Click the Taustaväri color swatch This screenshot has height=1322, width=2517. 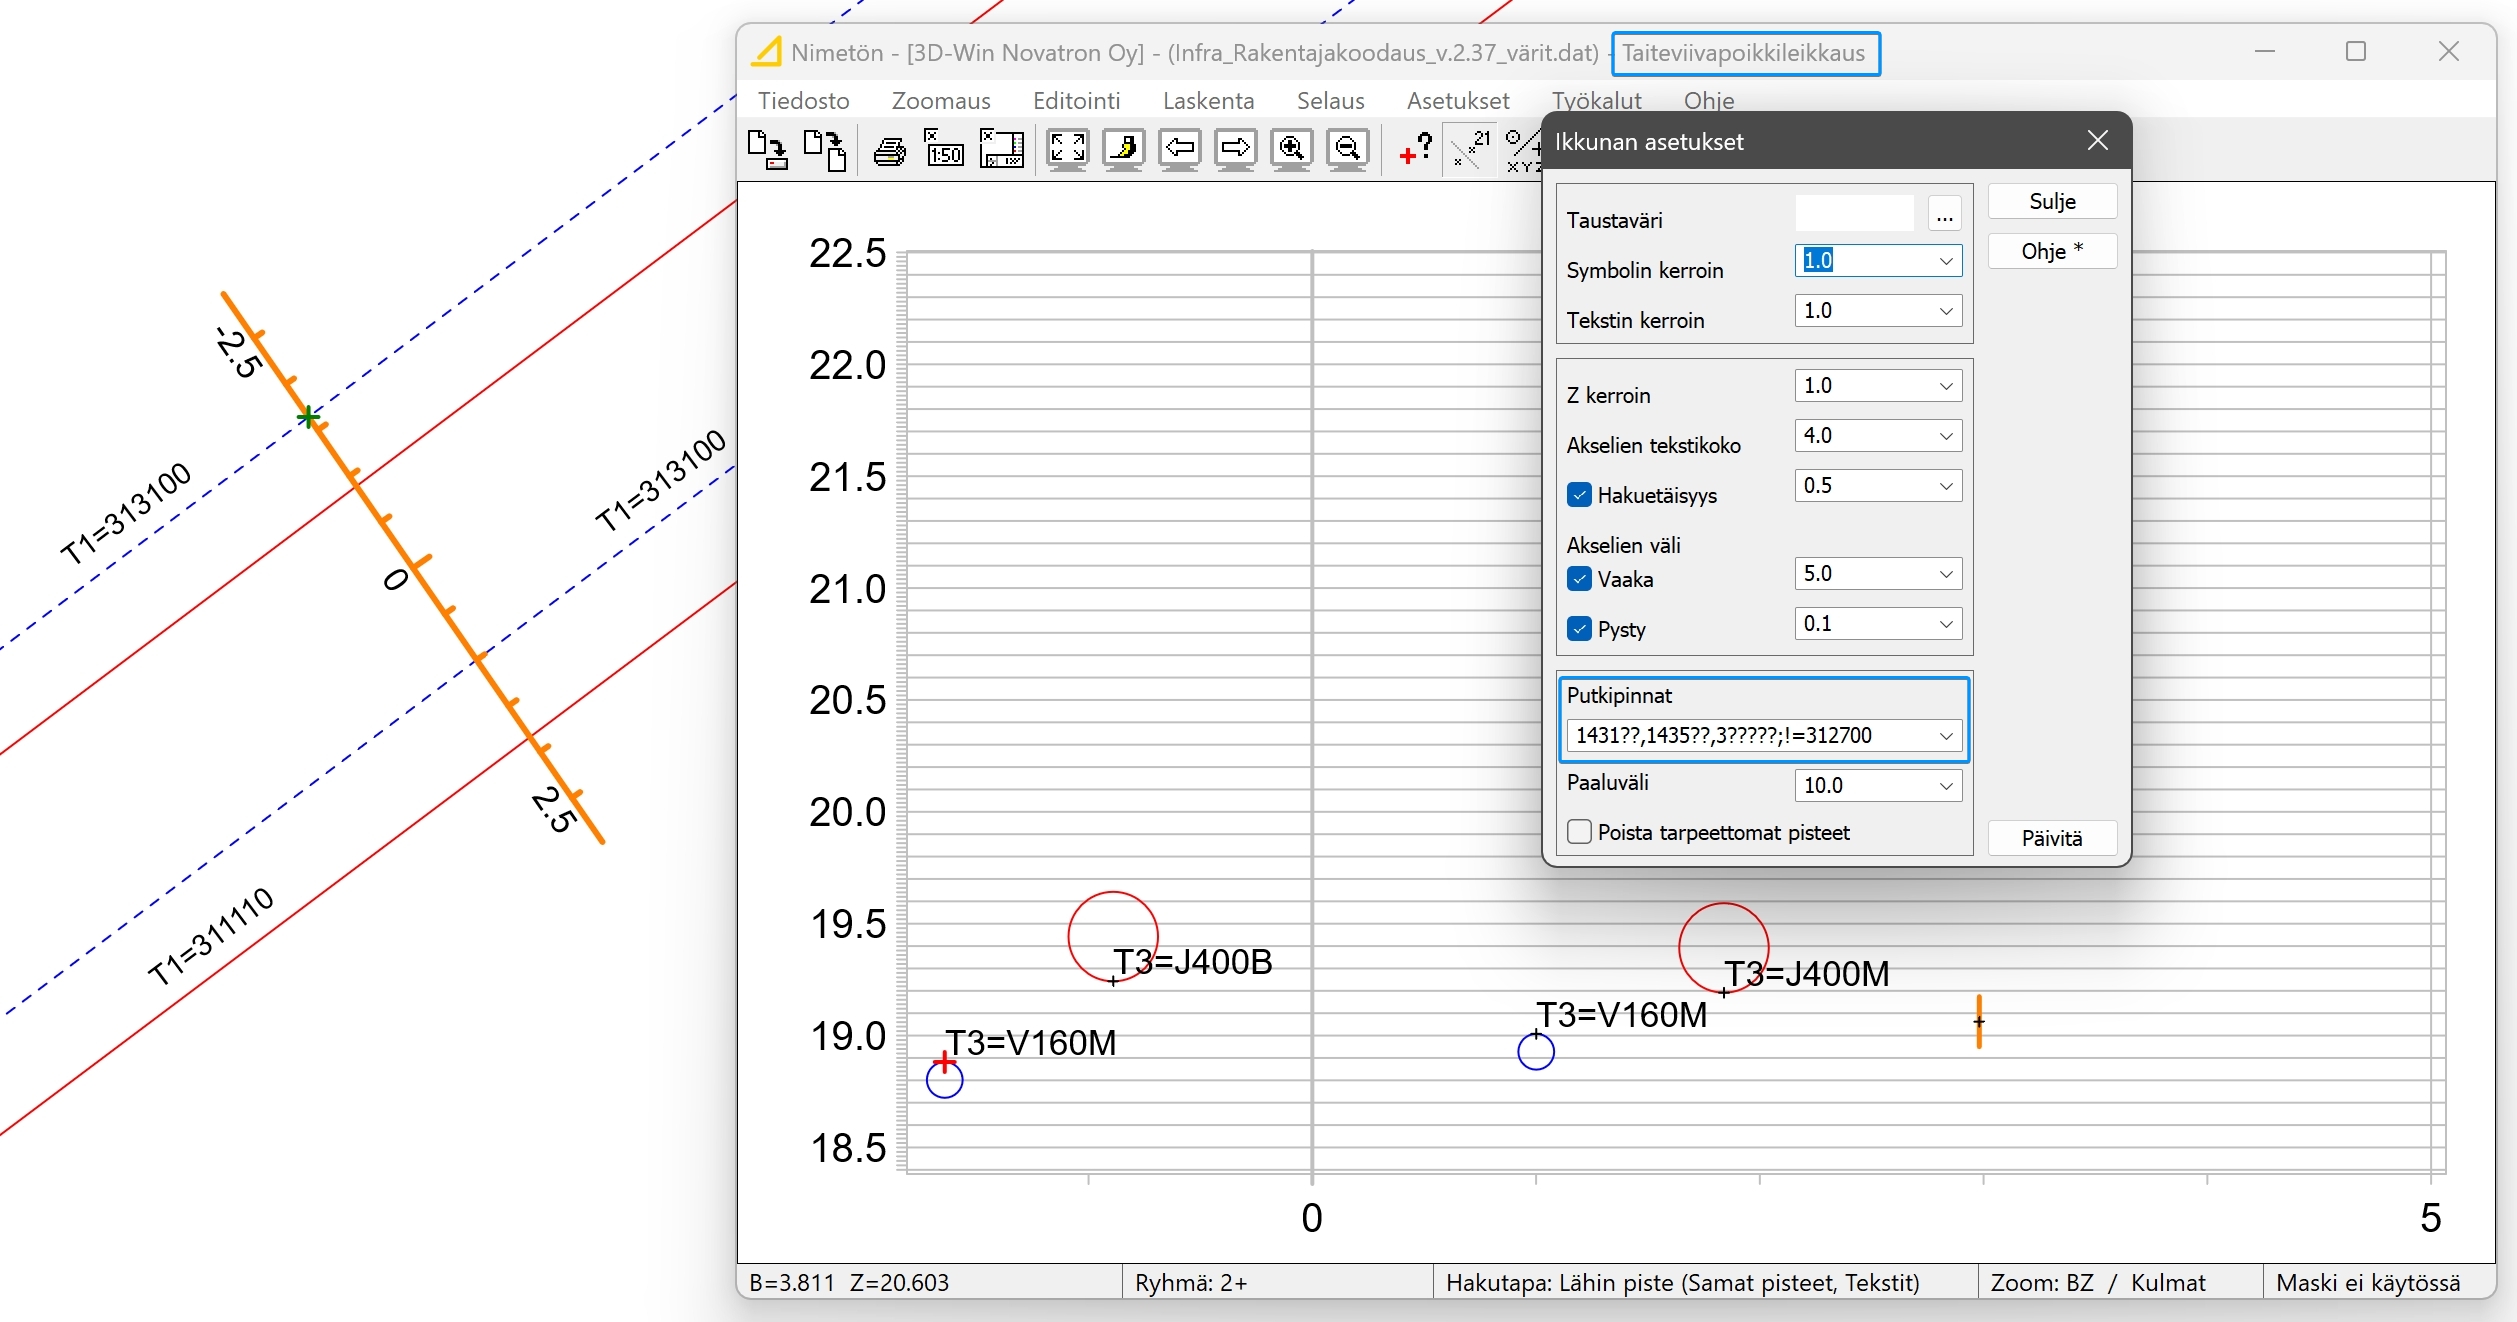[x=1854, y=214]
